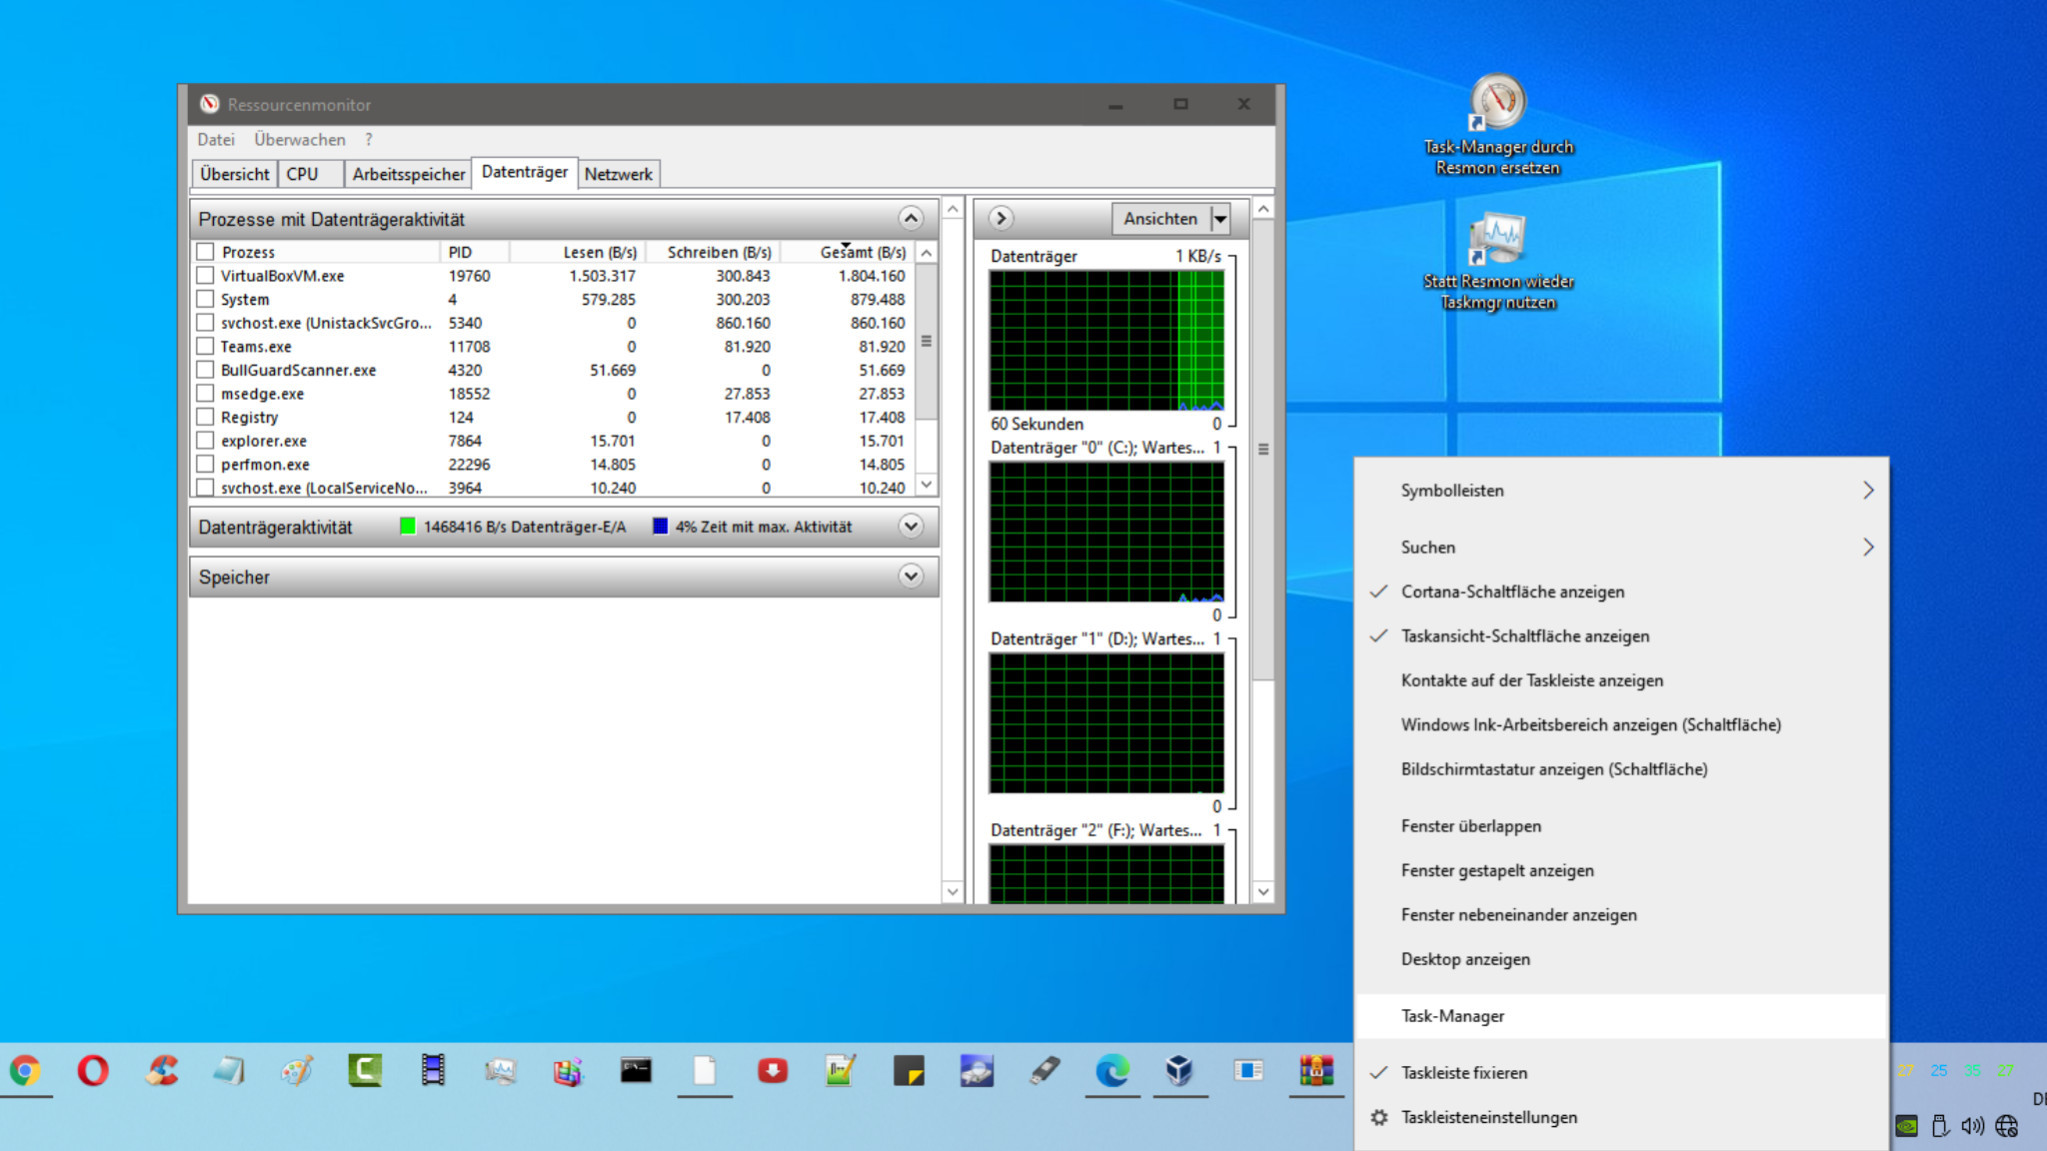Check the System process checkbox

coord(205,299)
